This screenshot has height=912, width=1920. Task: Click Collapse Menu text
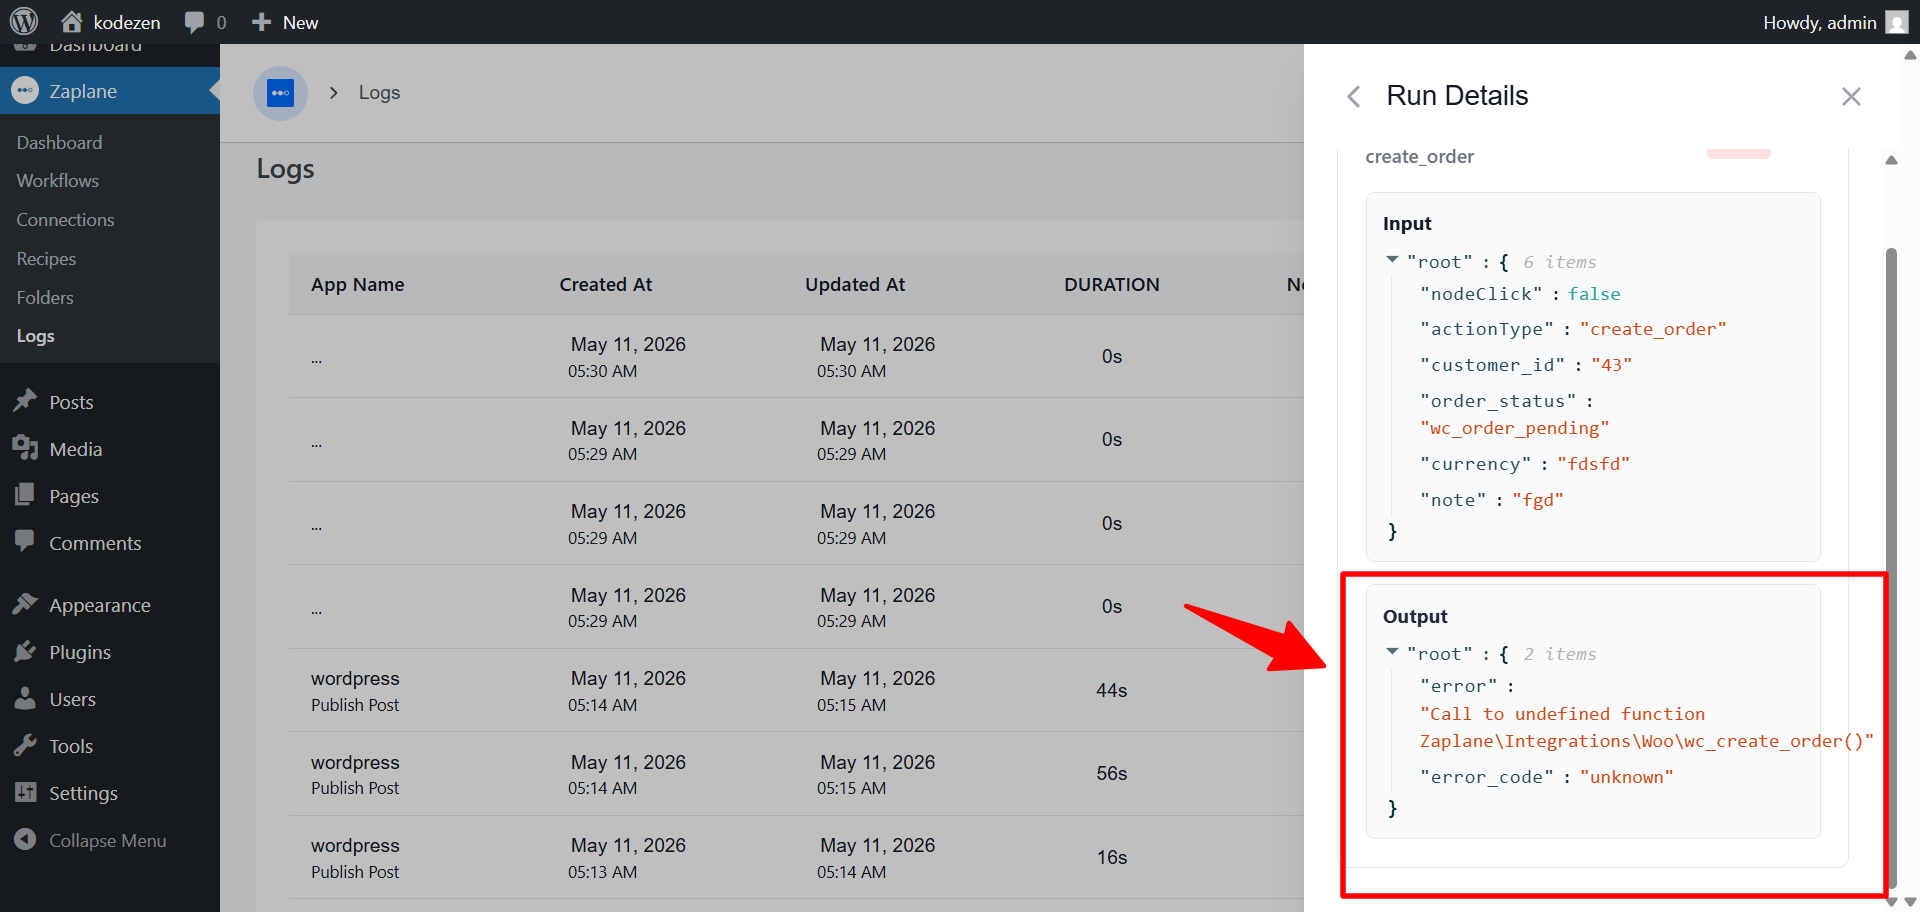click(108, 841)
